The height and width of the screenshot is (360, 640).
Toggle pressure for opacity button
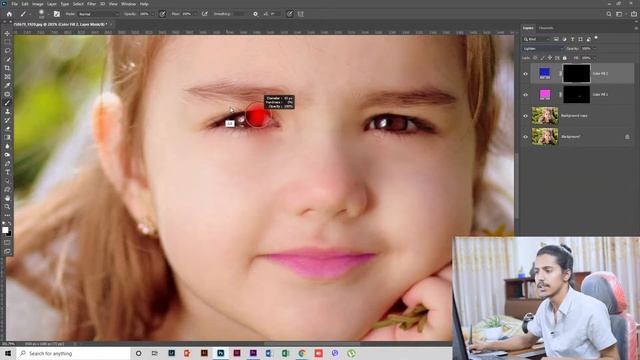click(162, 14)
